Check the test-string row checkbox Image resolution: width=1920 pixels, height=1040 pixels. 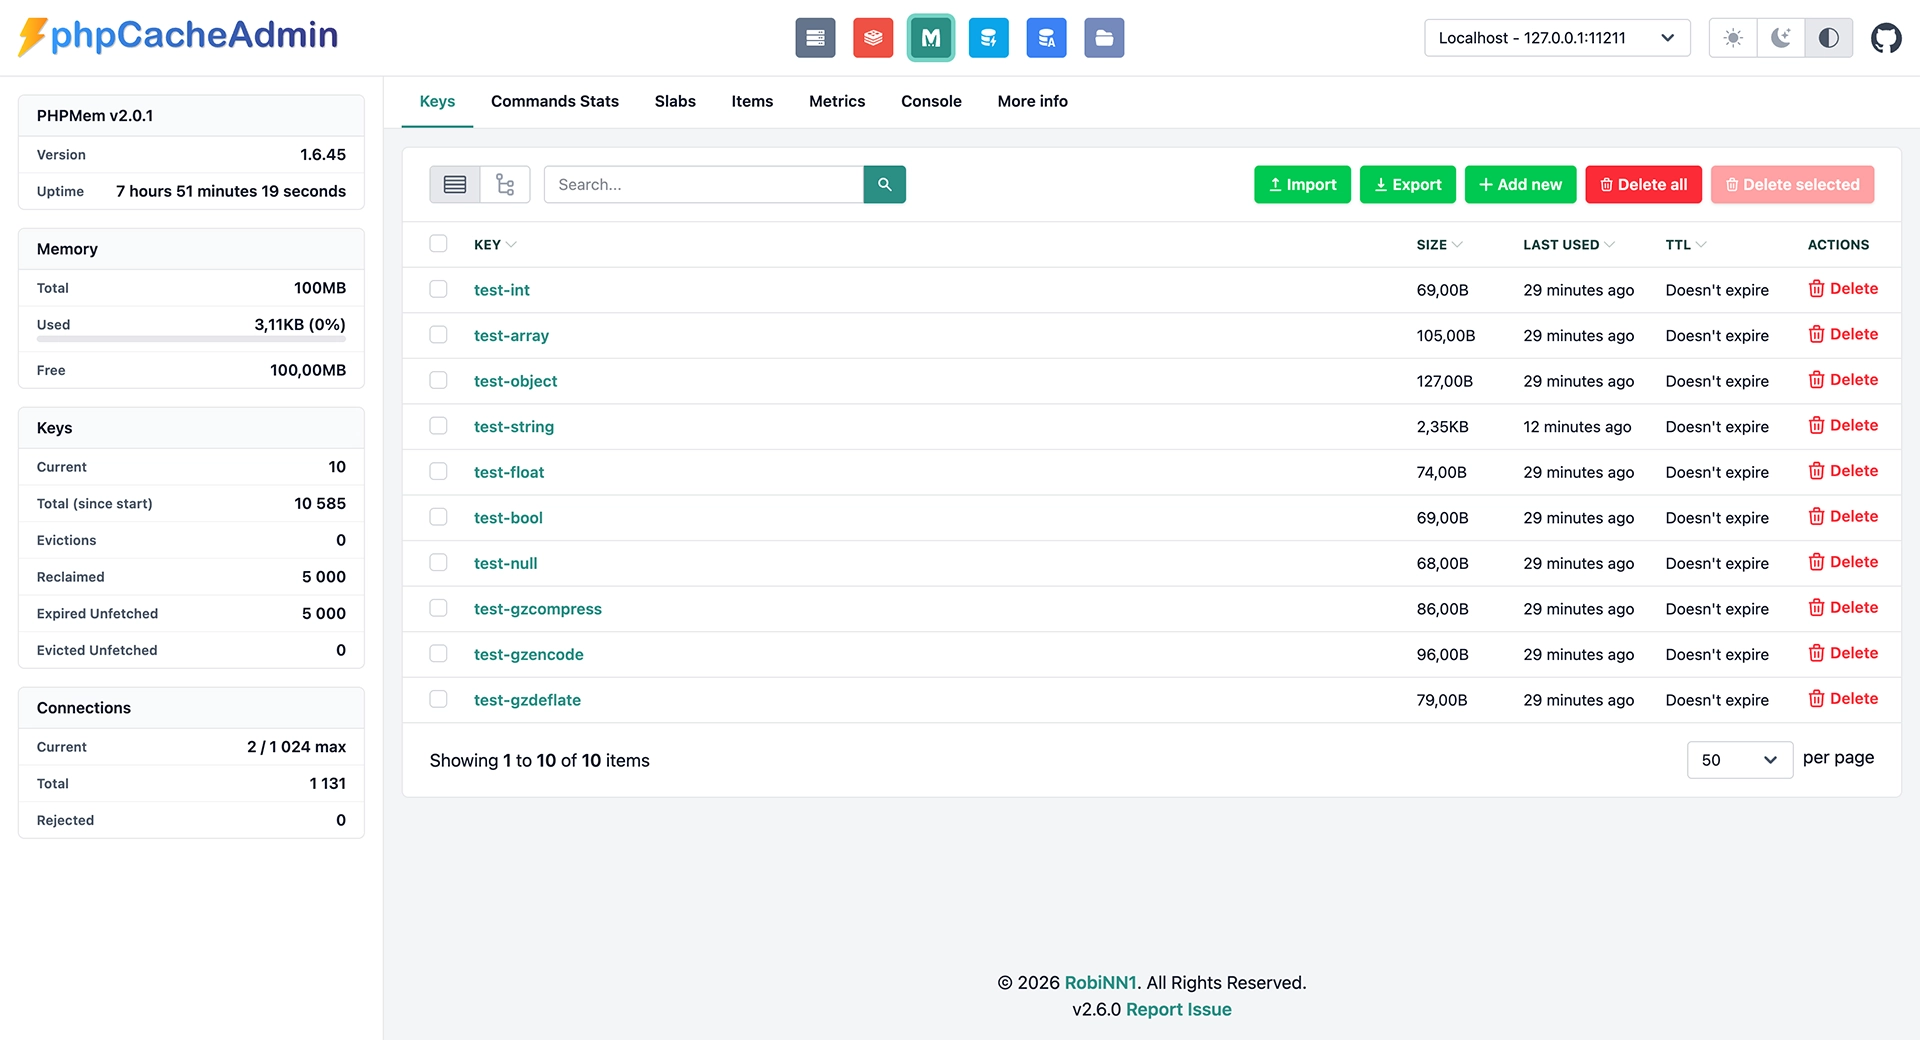[438, 425]
